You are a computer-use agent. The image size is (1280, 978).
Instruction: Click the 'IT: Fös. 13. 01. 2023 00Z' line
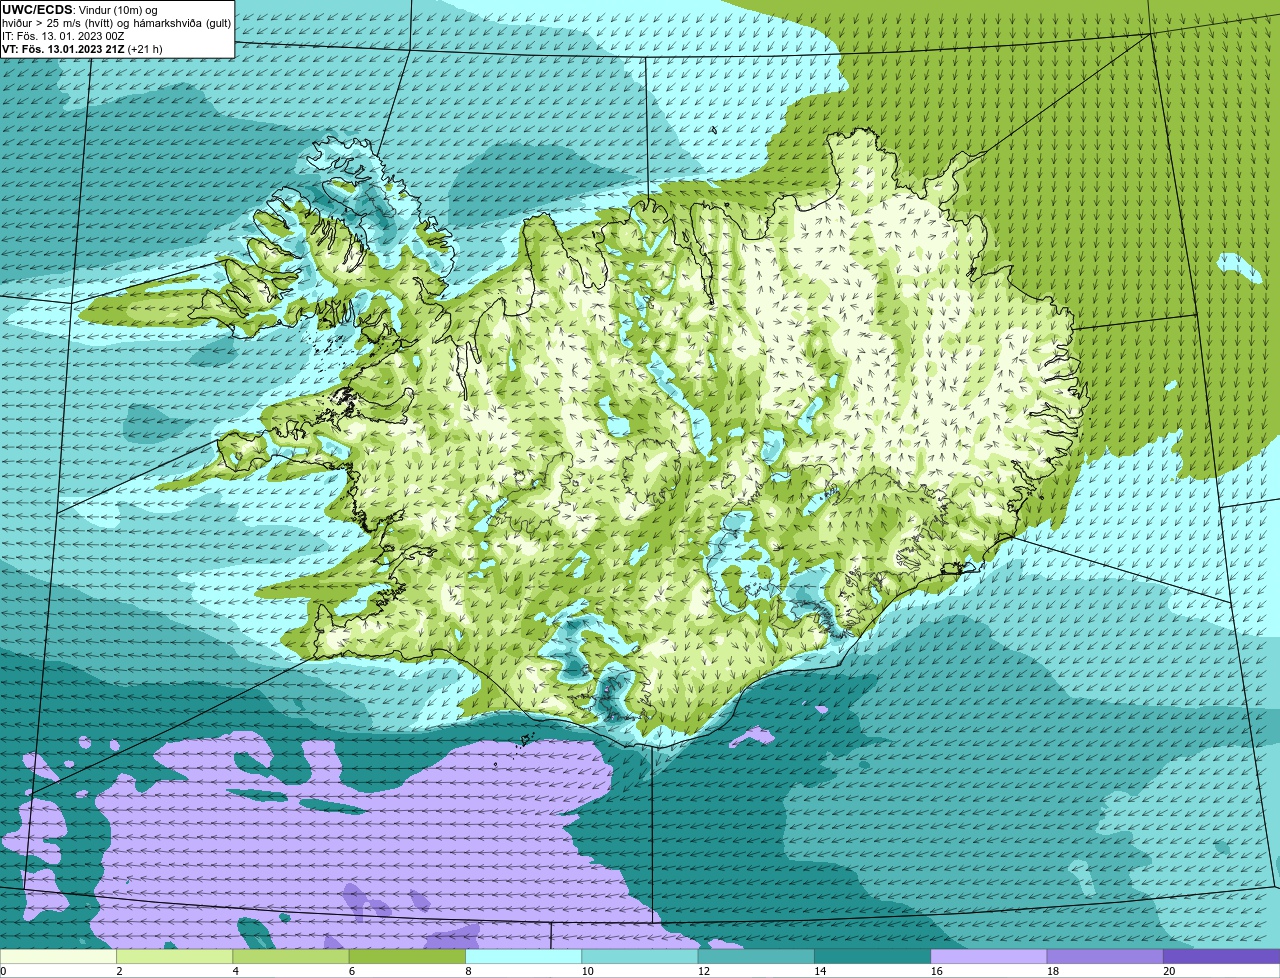63,36
